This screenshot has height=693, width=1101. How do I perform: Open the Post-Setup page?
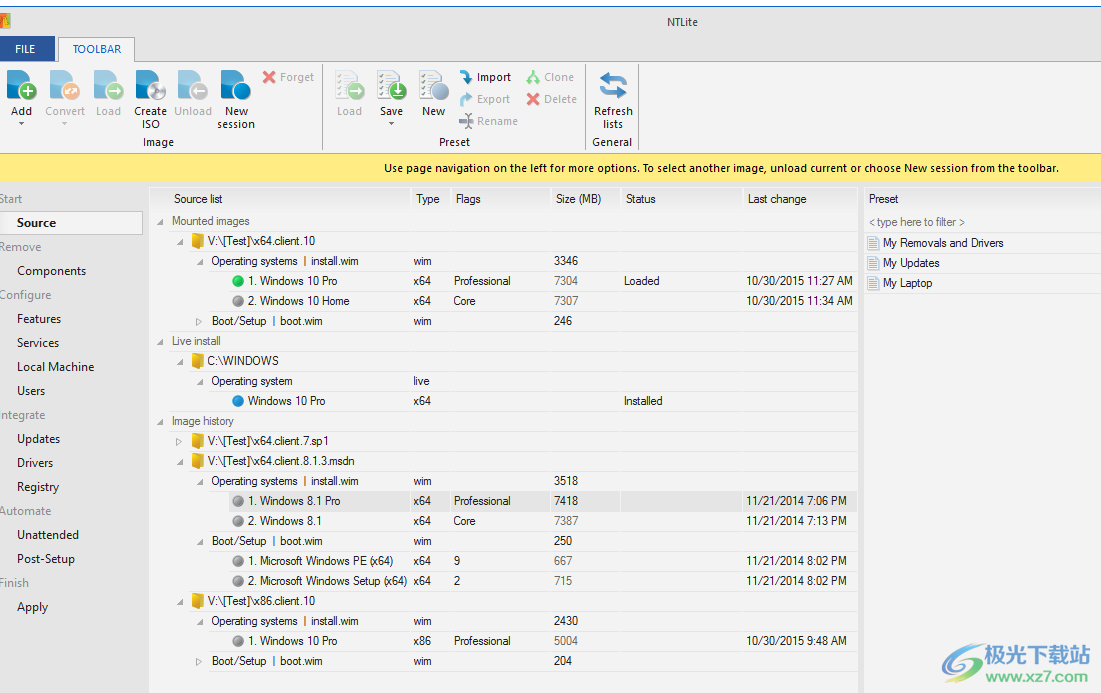(x=46, y=559)
